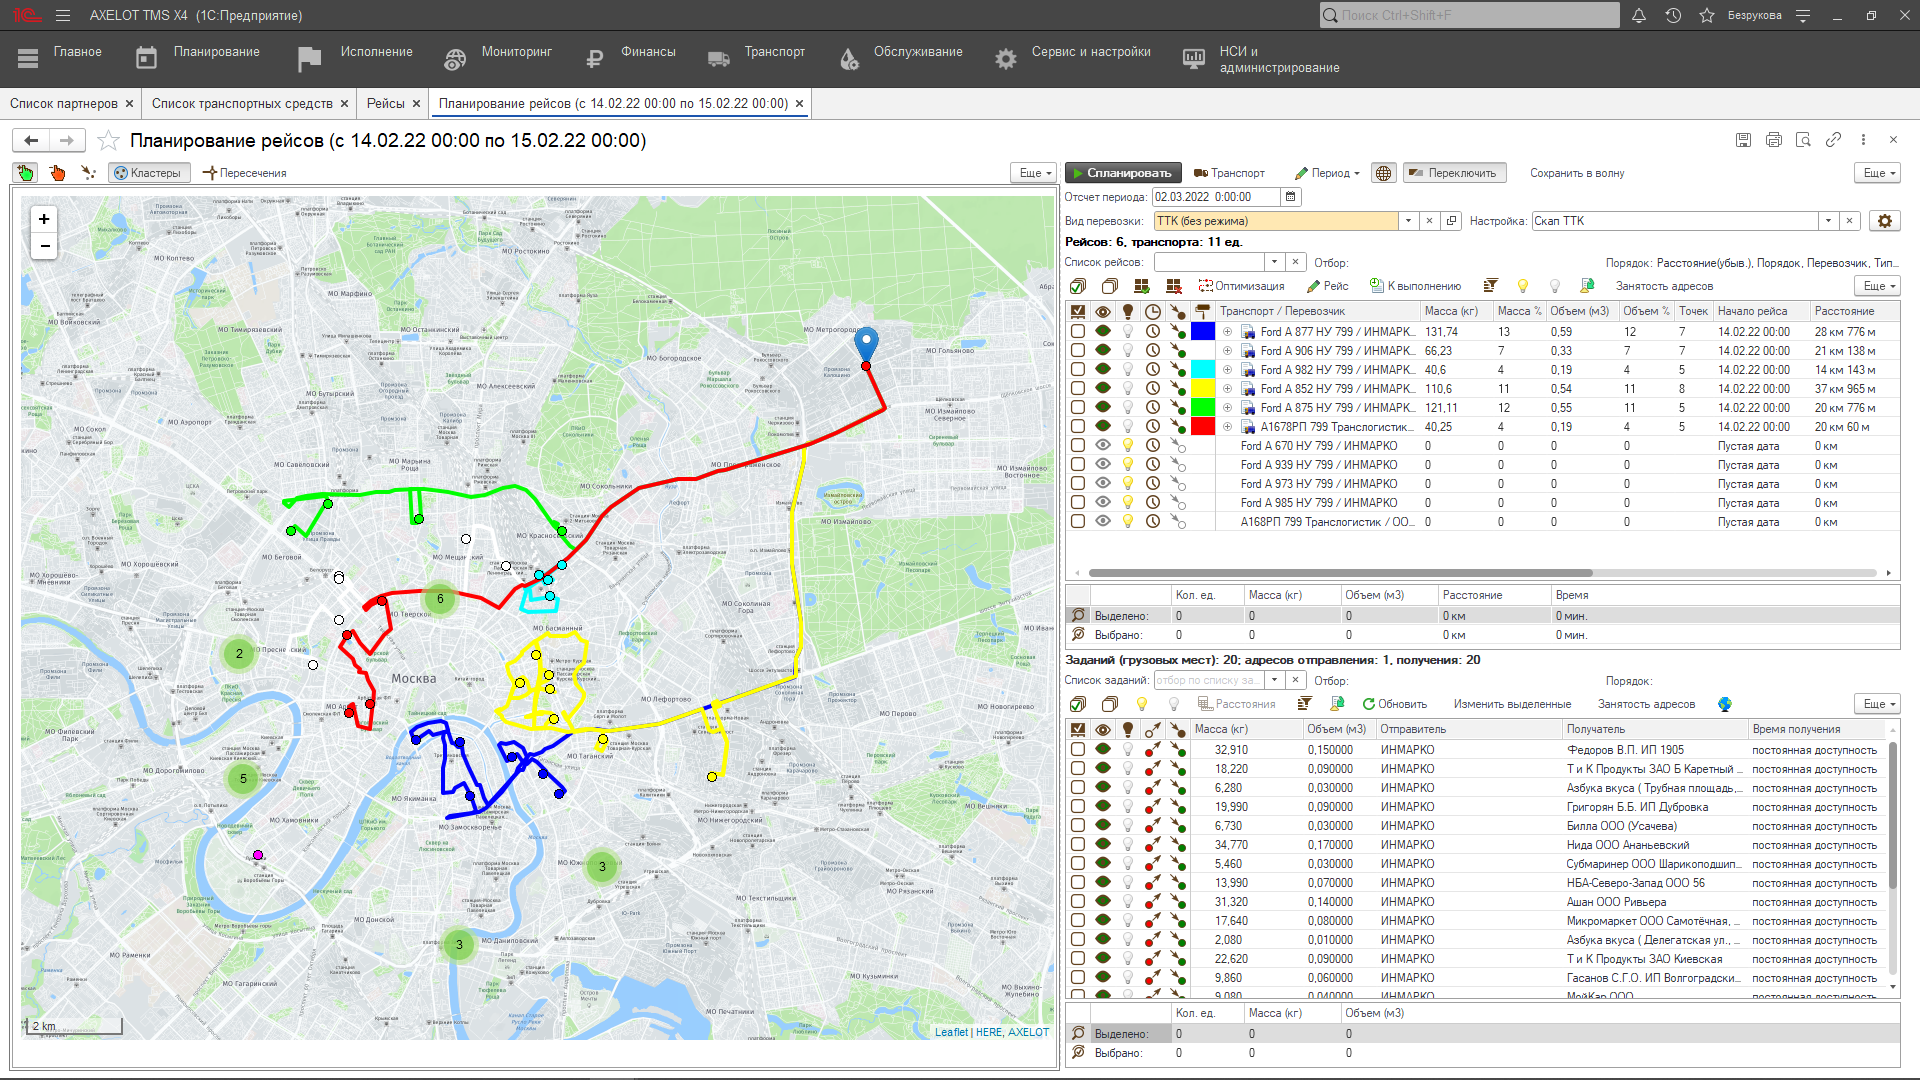Add page to favorites with star icon
Viewport: 1920px width, 1080px height.
tap(108, 141)
